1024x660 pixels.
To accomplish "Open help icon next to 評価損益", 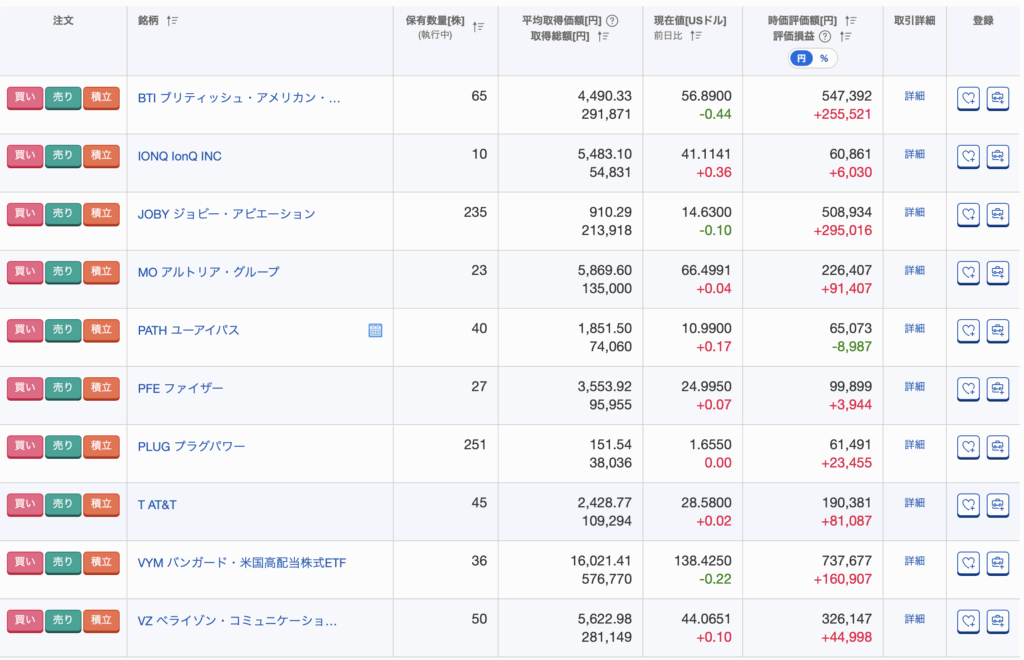I will [825, 37].
